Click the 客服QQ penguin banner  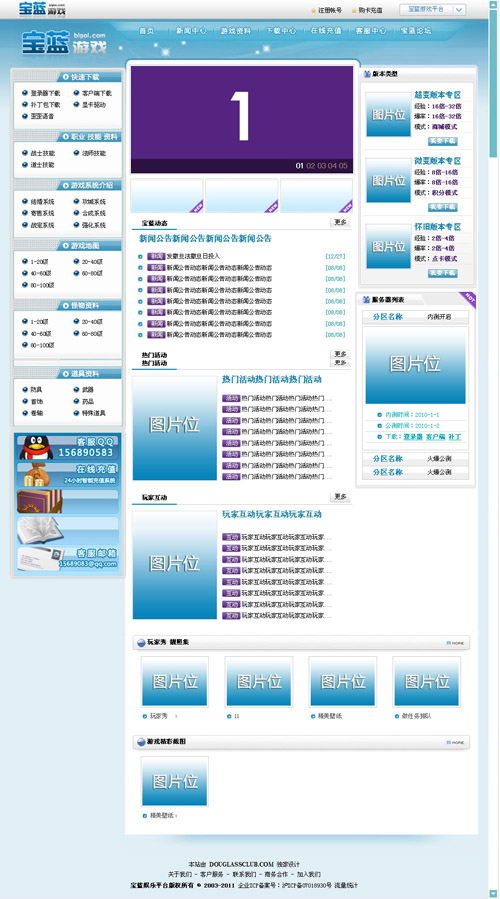(68, 447)
